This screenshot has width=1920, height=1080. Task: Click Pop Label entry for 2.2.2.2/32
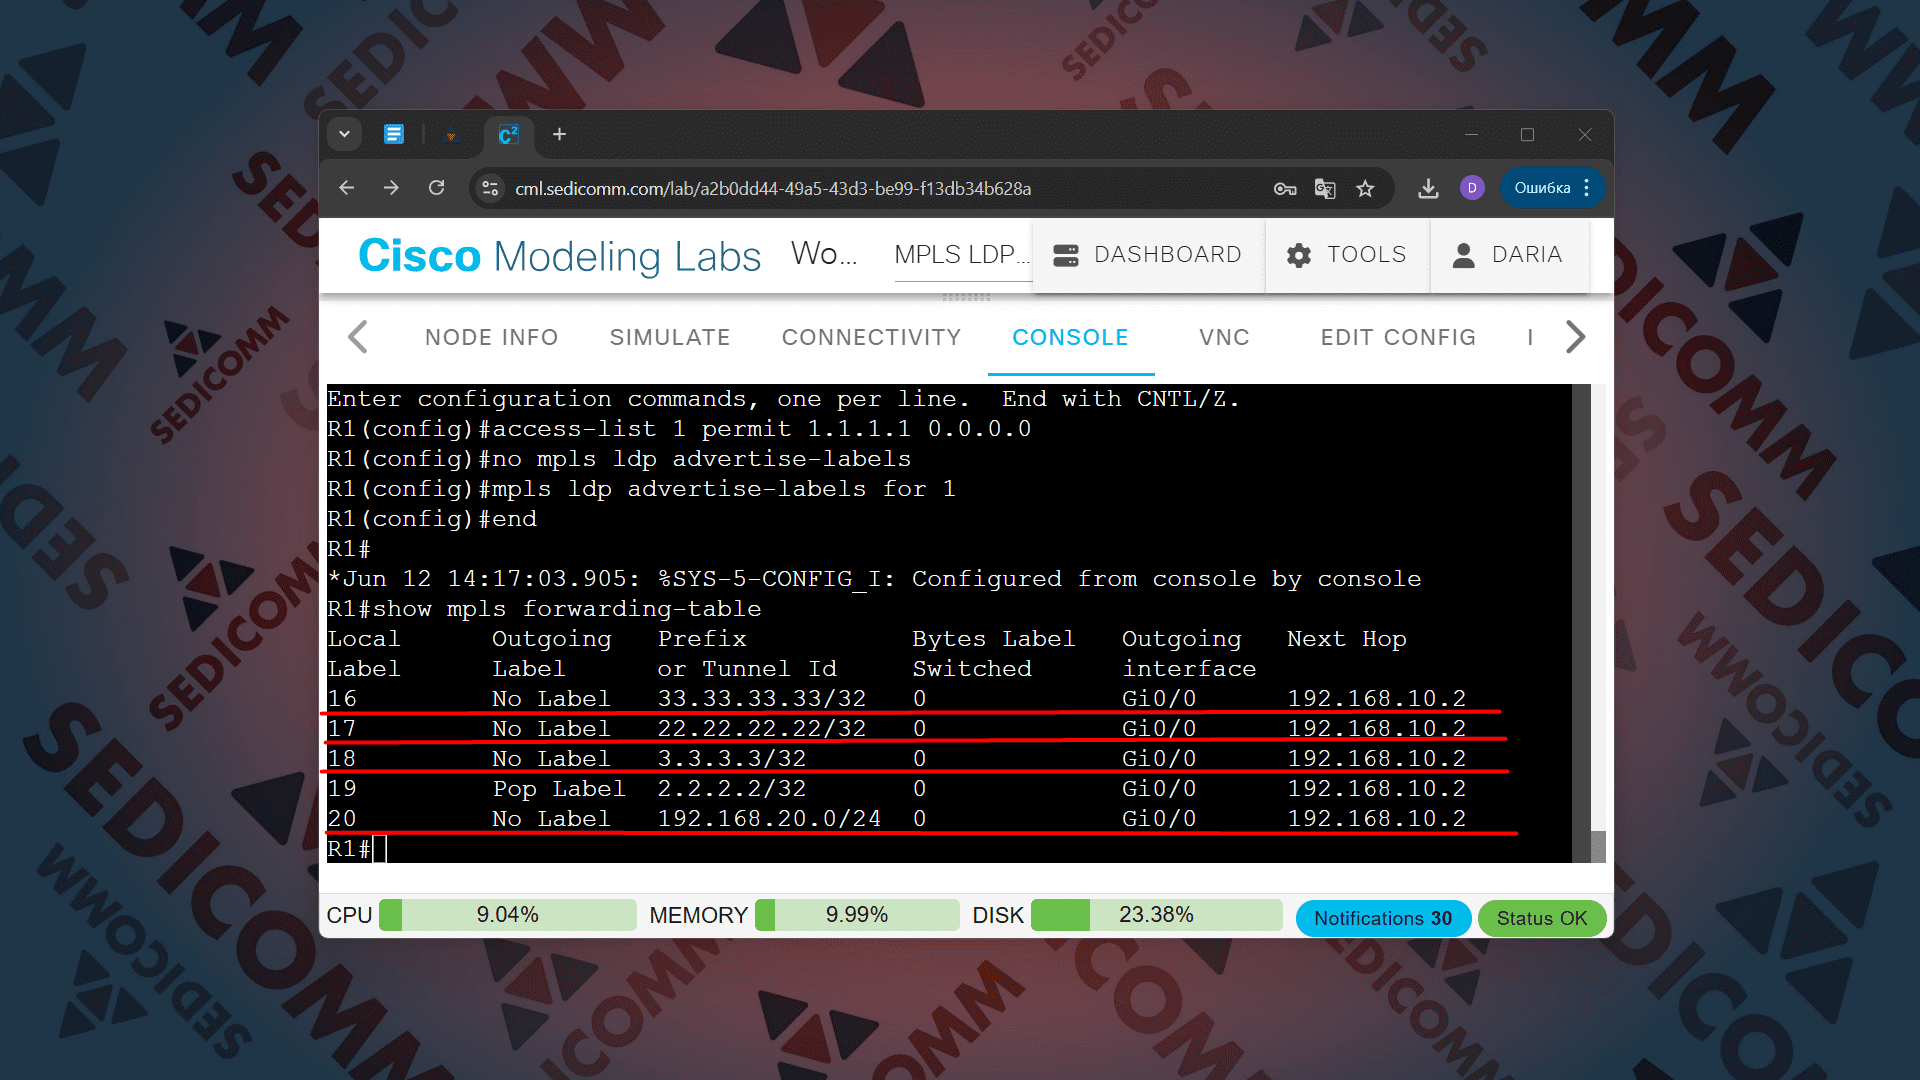pyautogui.click(x=558, y=789)
